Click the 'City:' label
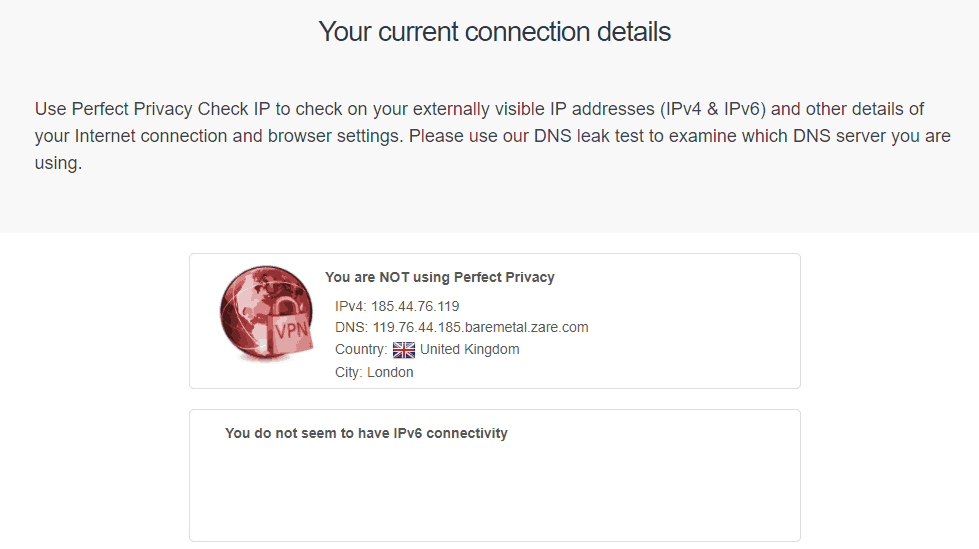979x549 pixels. [x=348, y=372]
